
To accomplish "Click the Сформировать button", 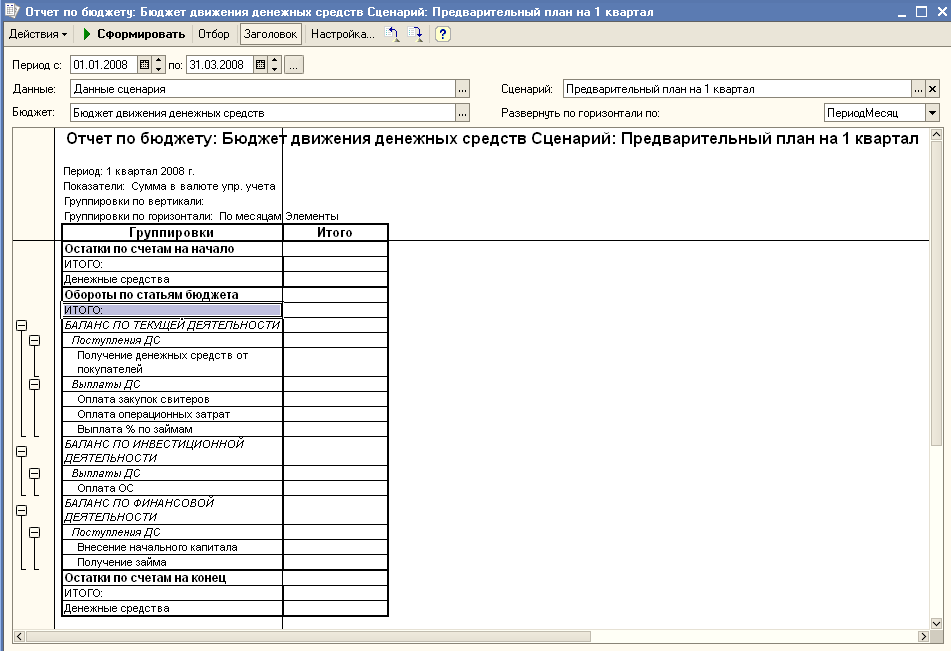I will click(134, 34).
